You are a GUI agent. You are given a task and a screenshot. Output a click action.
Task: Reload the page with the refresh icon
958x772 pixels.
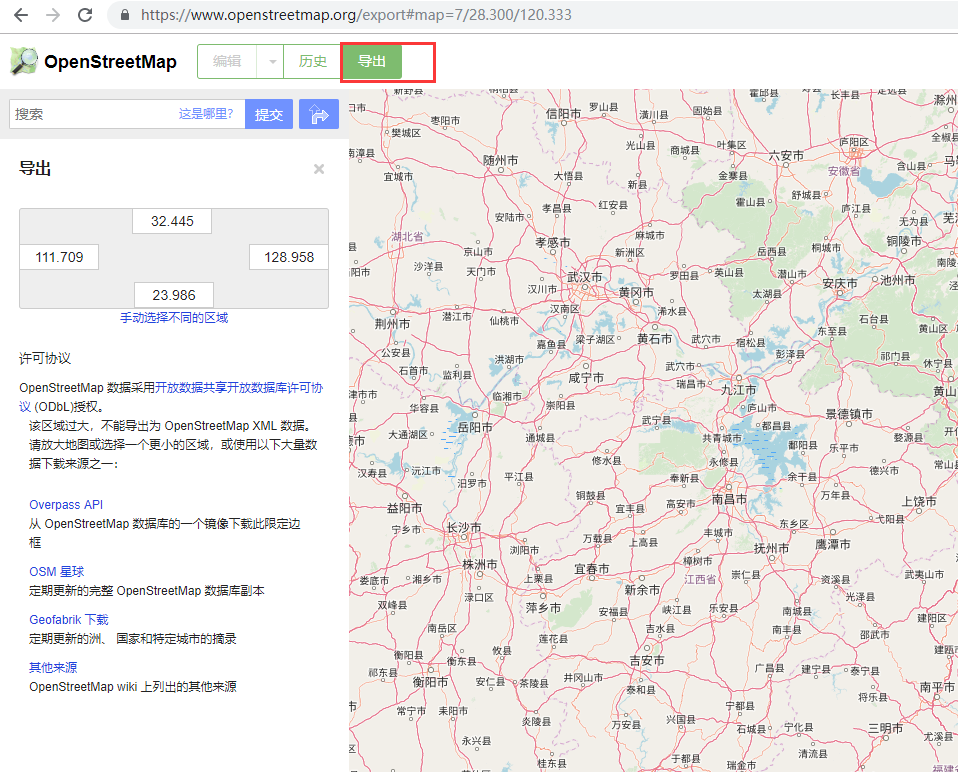85,15
